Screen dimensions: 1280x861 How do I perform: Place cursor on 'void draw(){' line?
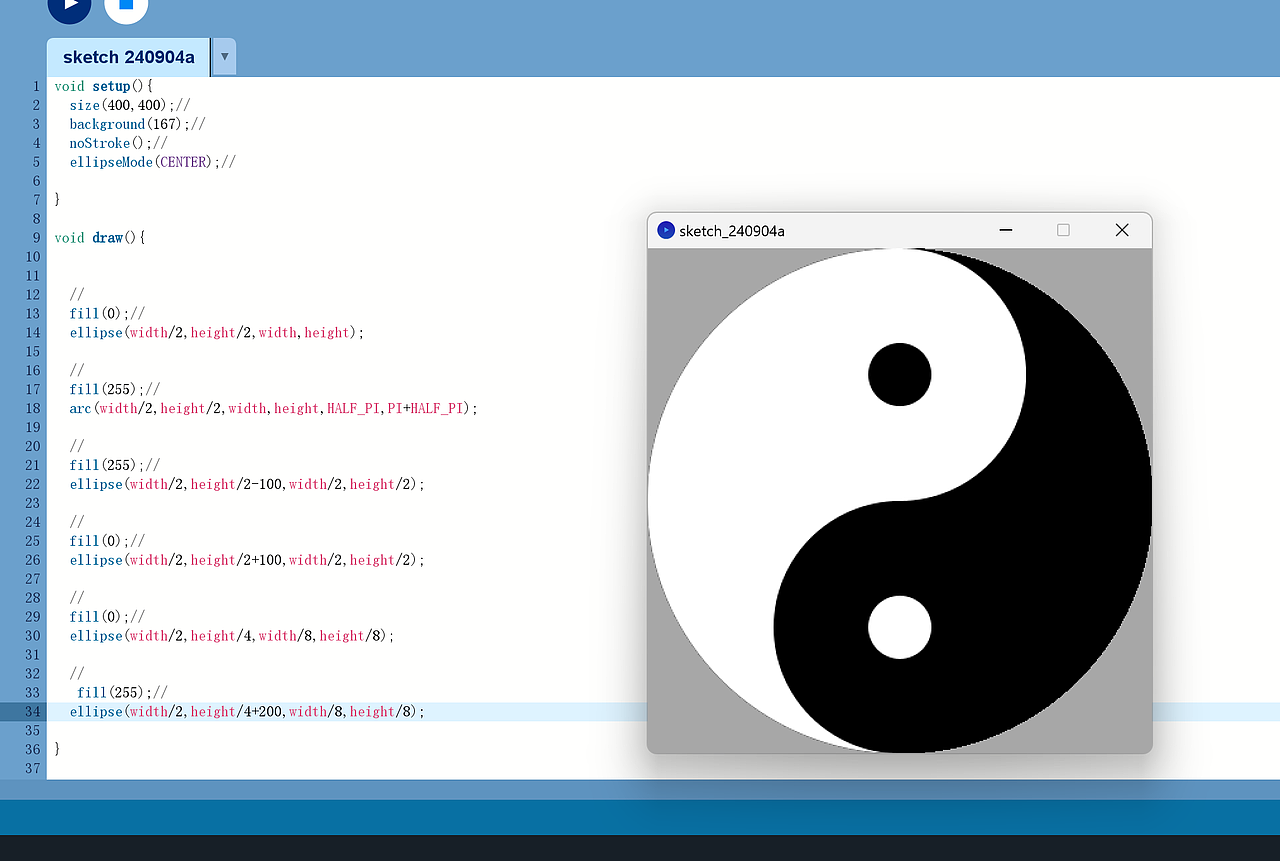click(100, 238)
